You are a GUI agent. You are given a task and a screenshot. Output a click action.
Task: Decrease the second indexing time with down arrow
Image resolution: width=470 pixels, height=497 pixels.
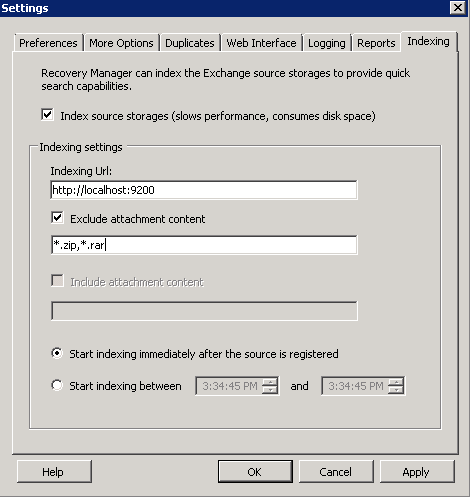pyautogui.click(x=396, y=390)
